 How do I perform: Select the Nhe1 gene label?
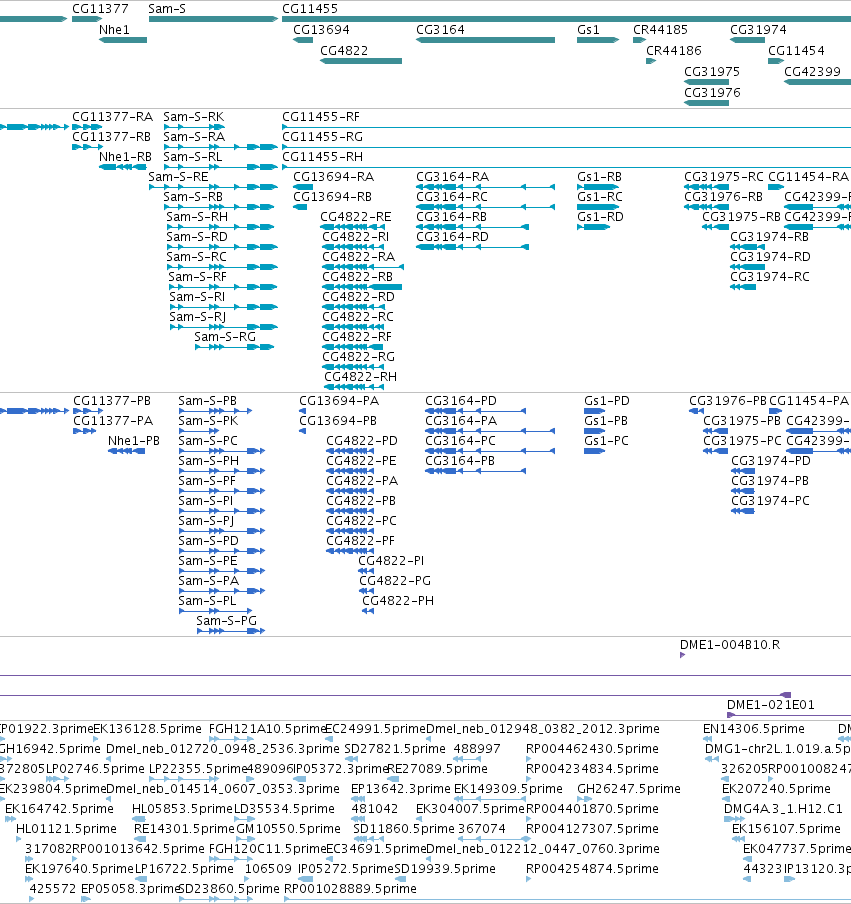114,29
